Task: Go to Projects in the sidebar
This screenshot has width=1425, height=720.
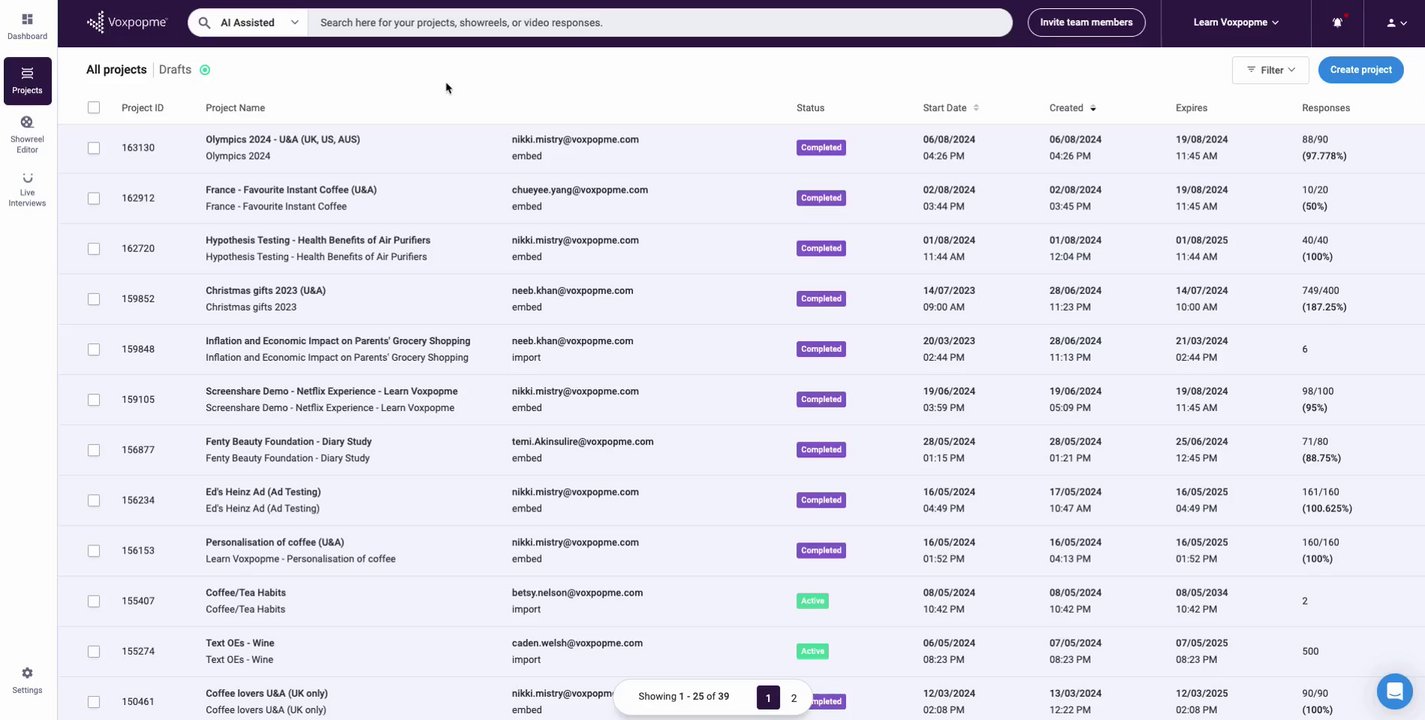Action: point(27,81)
